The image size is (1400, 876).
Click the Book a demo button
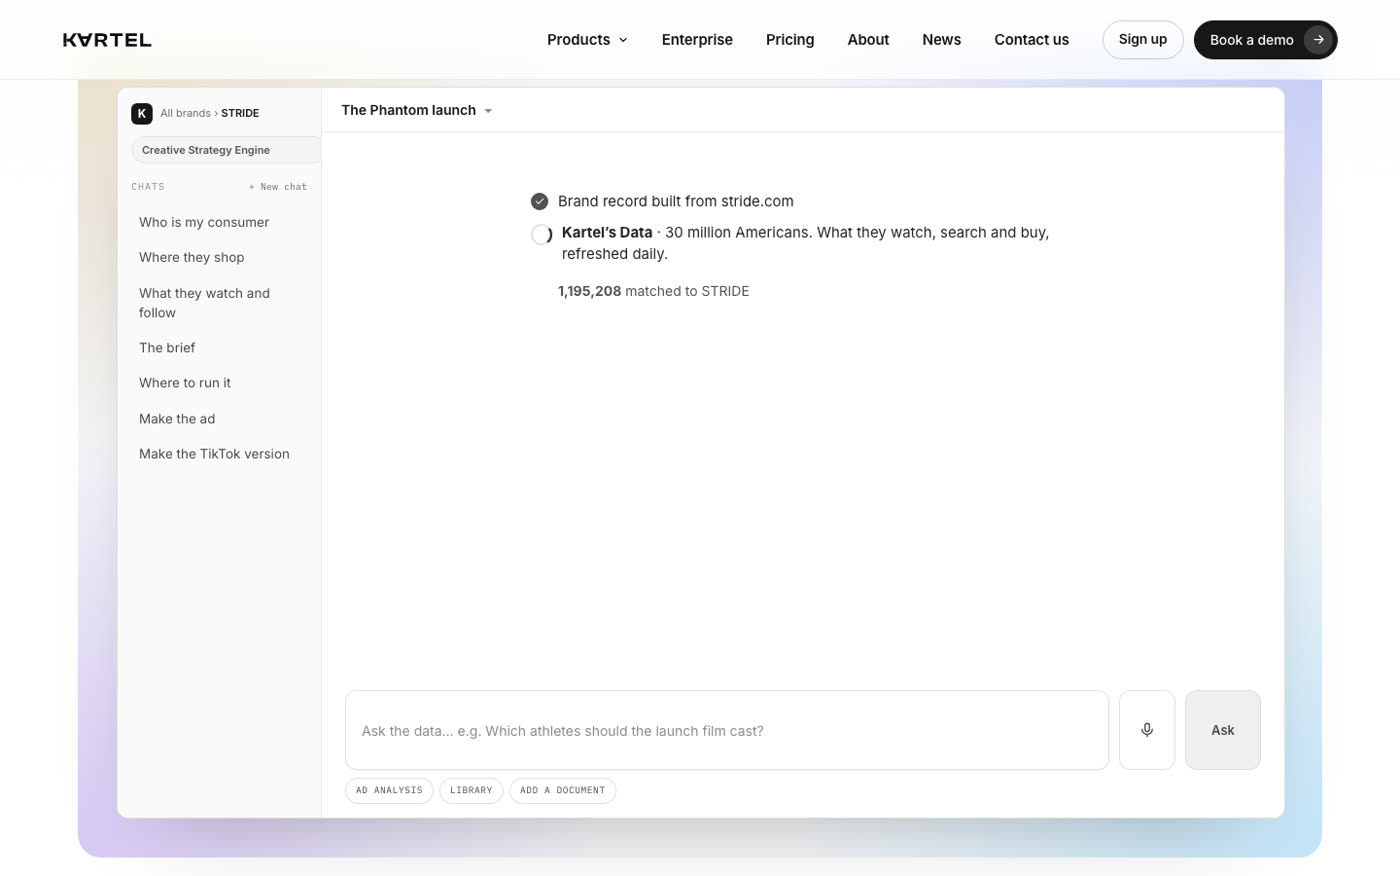(x=1265, y=40)
